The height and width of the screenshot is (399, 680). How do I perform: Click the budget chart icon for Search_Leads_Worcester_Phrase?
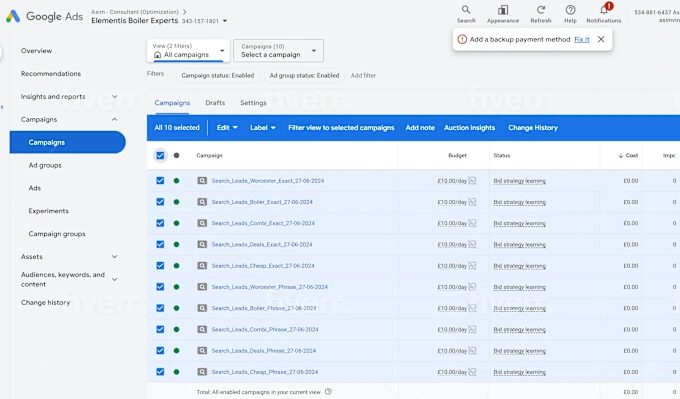[472, 287]
